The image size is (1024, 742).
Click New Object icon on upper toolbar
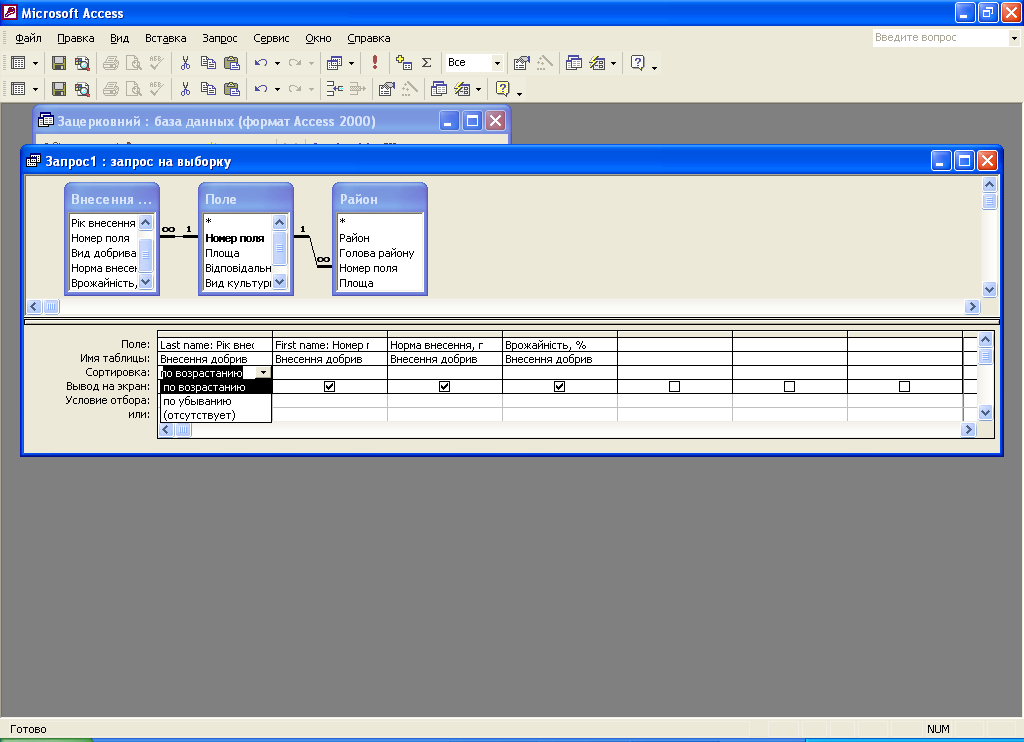pos(597,63)
